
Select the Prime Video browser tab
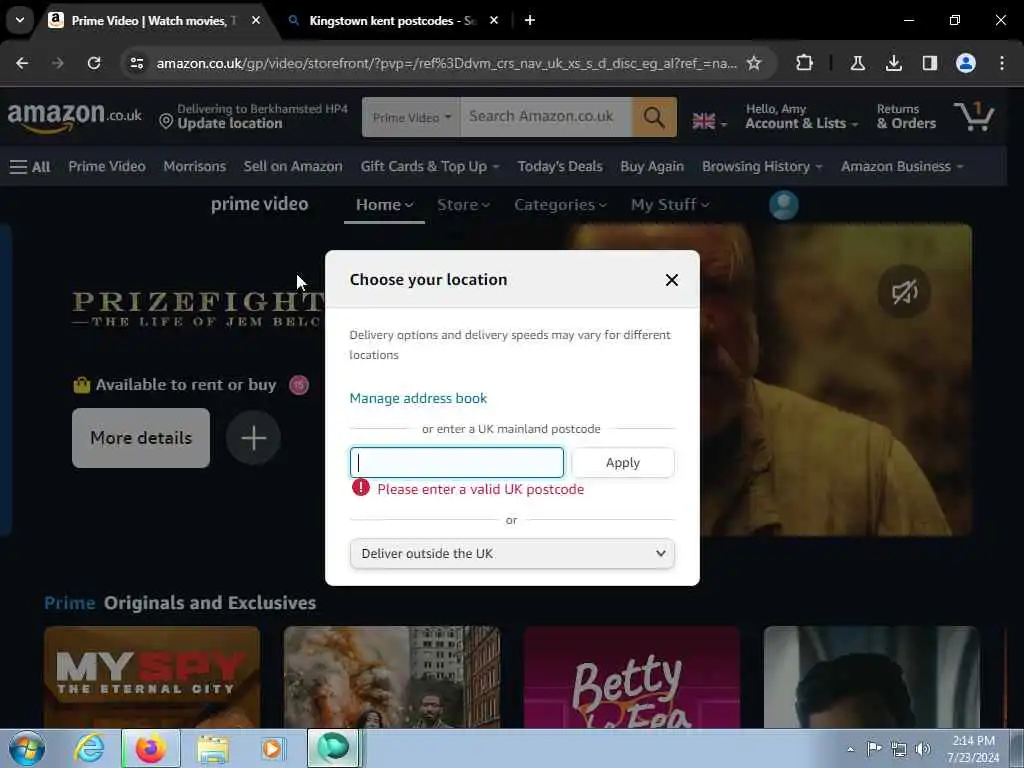pyautogui.click(x=150, y=21)
